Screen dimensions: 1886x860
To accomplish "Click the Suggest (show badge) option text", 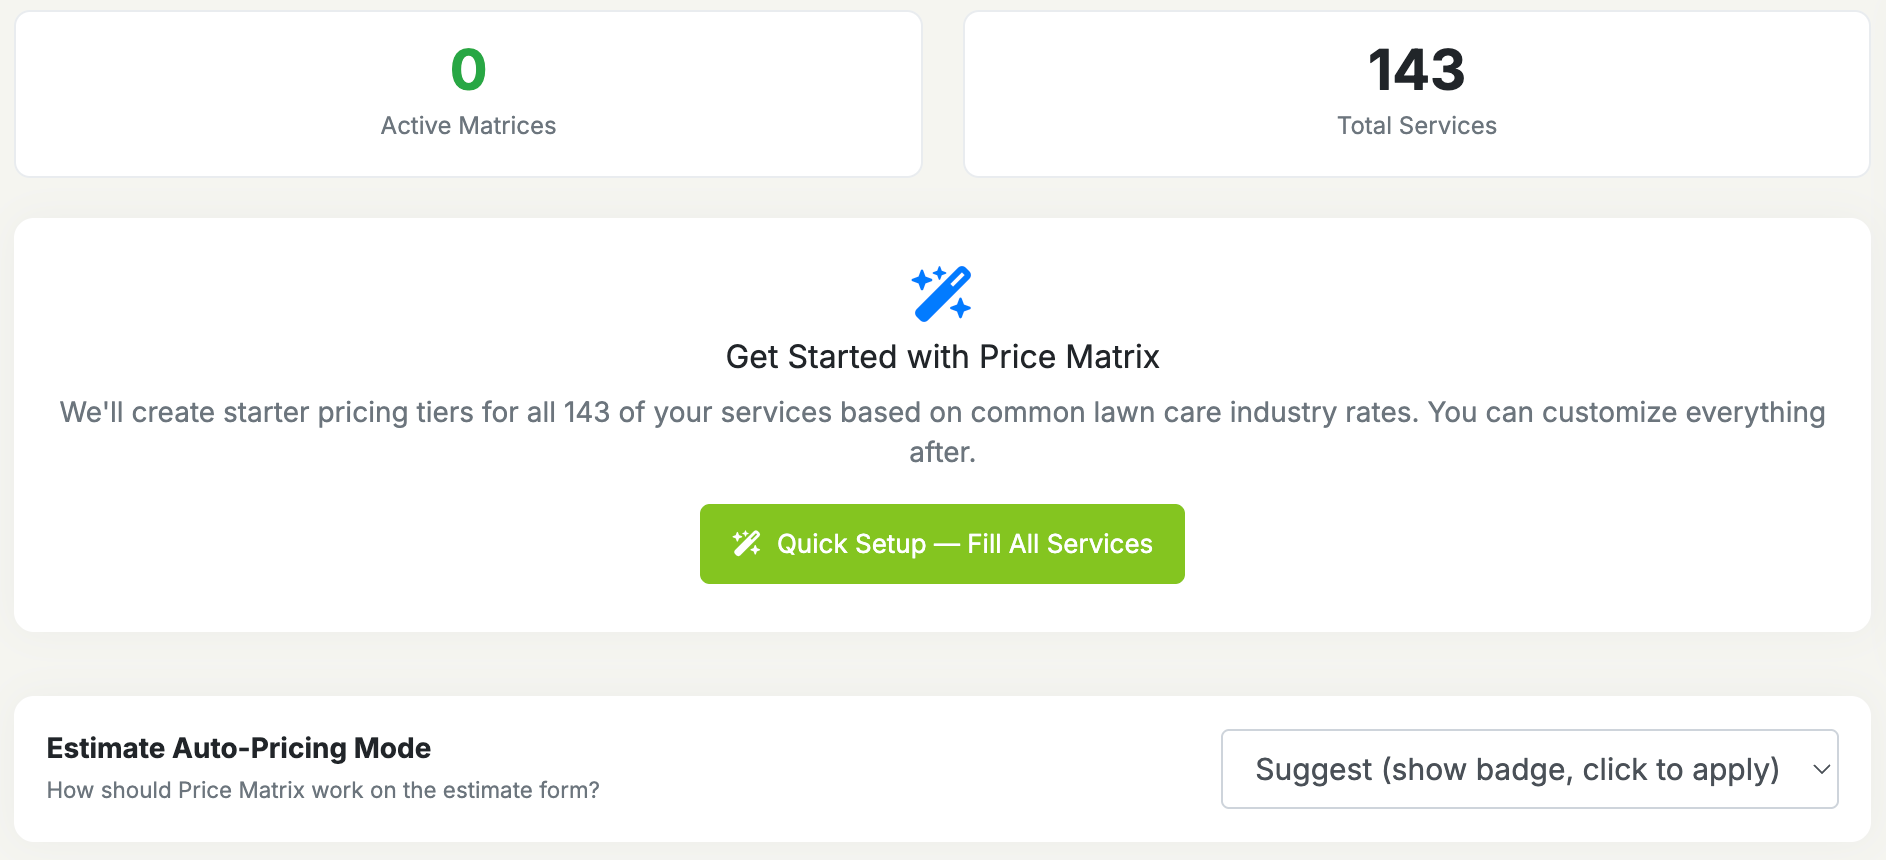I will click(x=1517, y=769).
